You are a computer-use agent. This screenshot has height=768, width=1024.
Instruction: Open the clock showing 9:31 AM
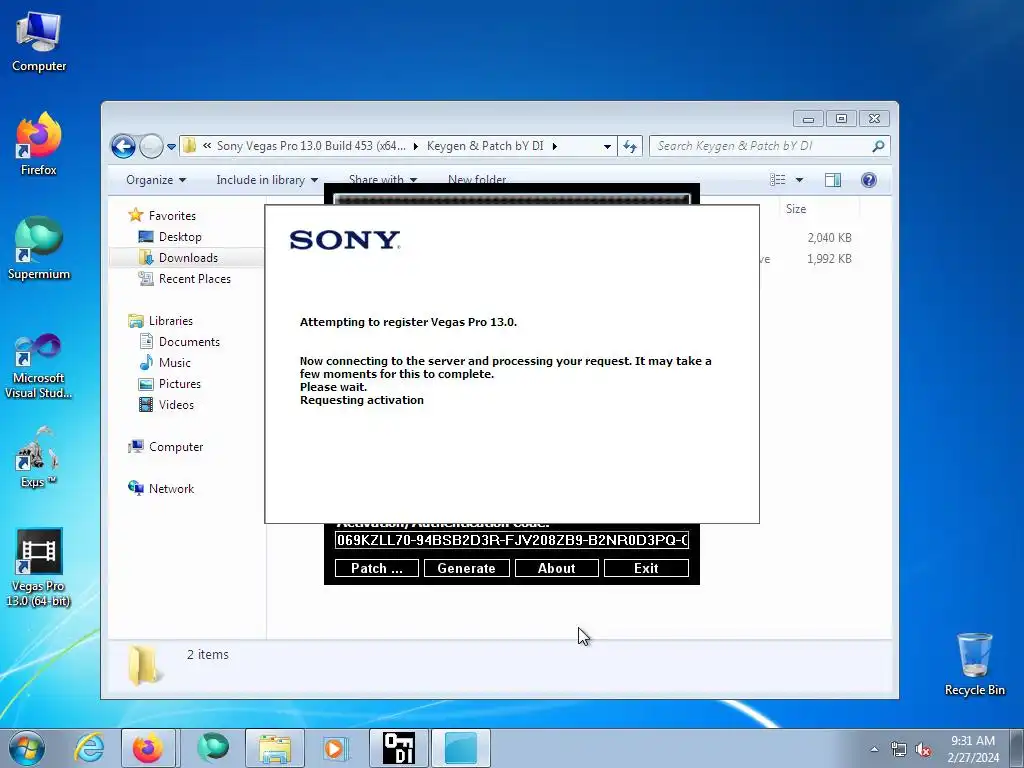coord(973,748)
